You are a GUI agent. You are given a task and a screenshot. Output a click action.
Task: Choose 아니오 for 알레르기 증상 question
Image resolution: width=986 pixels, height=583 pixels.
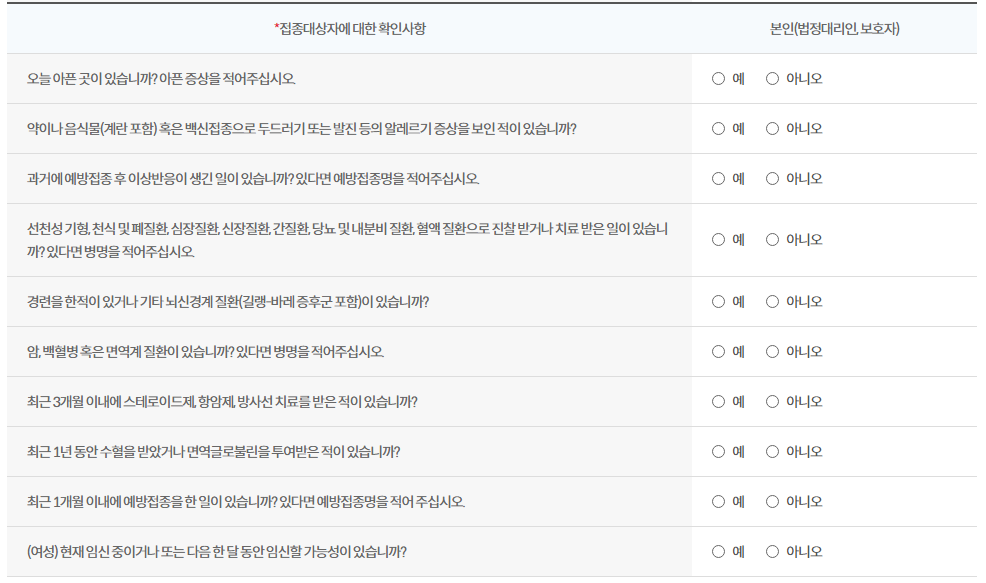(772, 128)
